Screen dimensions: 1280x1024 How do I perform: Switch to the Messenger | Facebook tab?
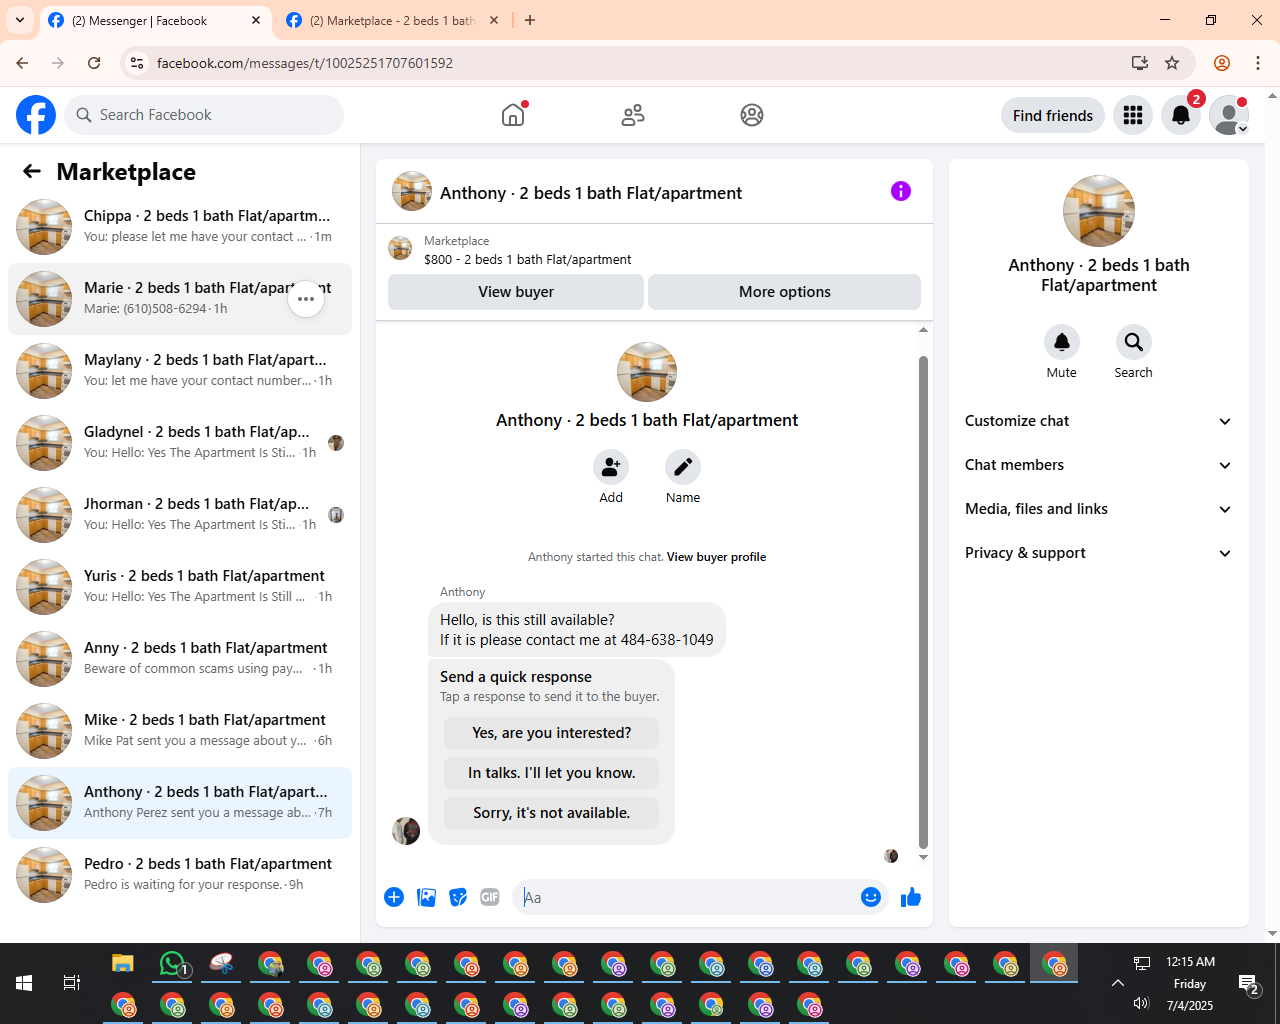154,20
